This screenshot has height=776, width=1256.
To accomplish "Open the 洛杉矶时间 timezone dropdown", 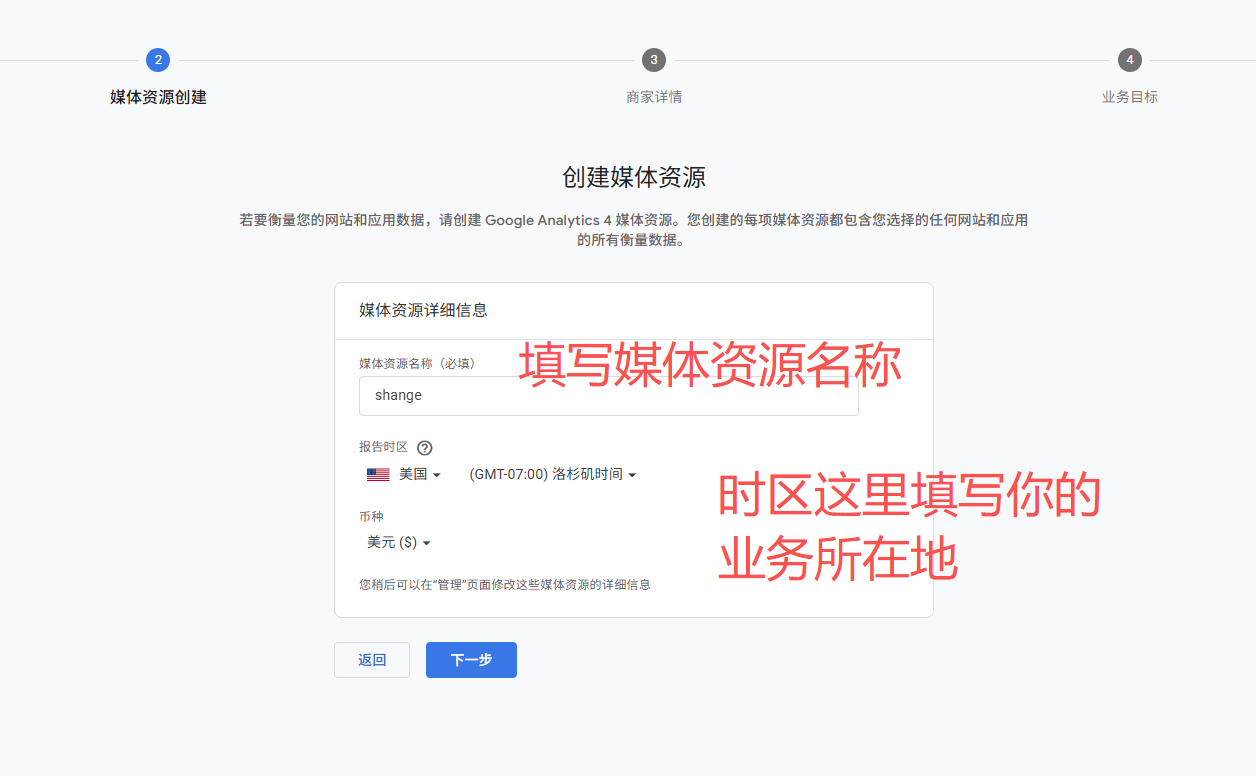I will (x=553, y=474).
